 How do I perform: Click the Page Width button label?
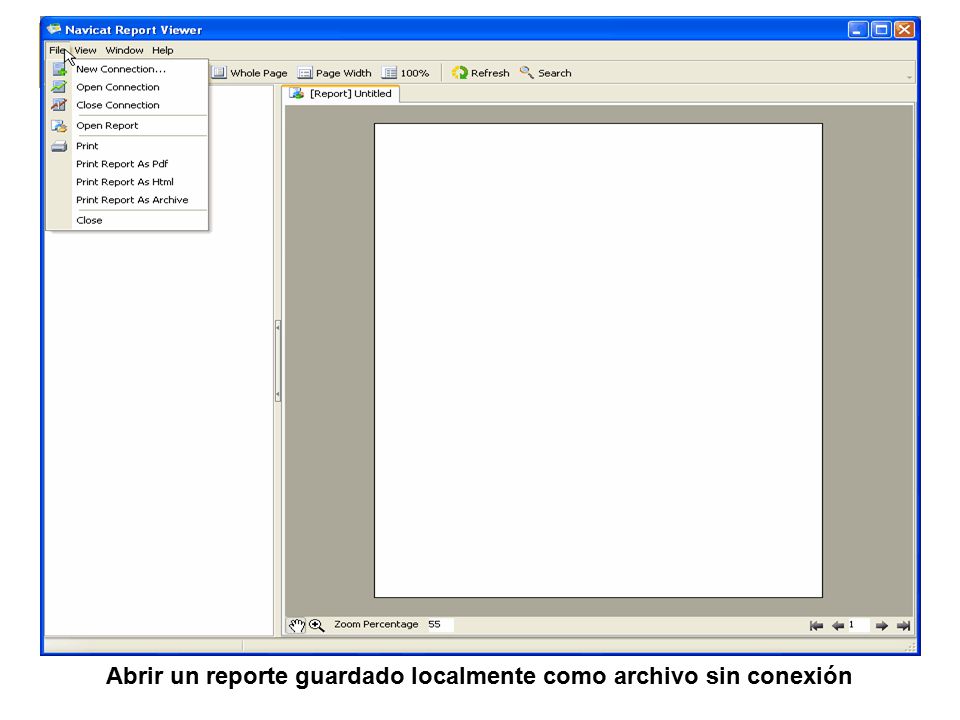[x=343, y=73]
